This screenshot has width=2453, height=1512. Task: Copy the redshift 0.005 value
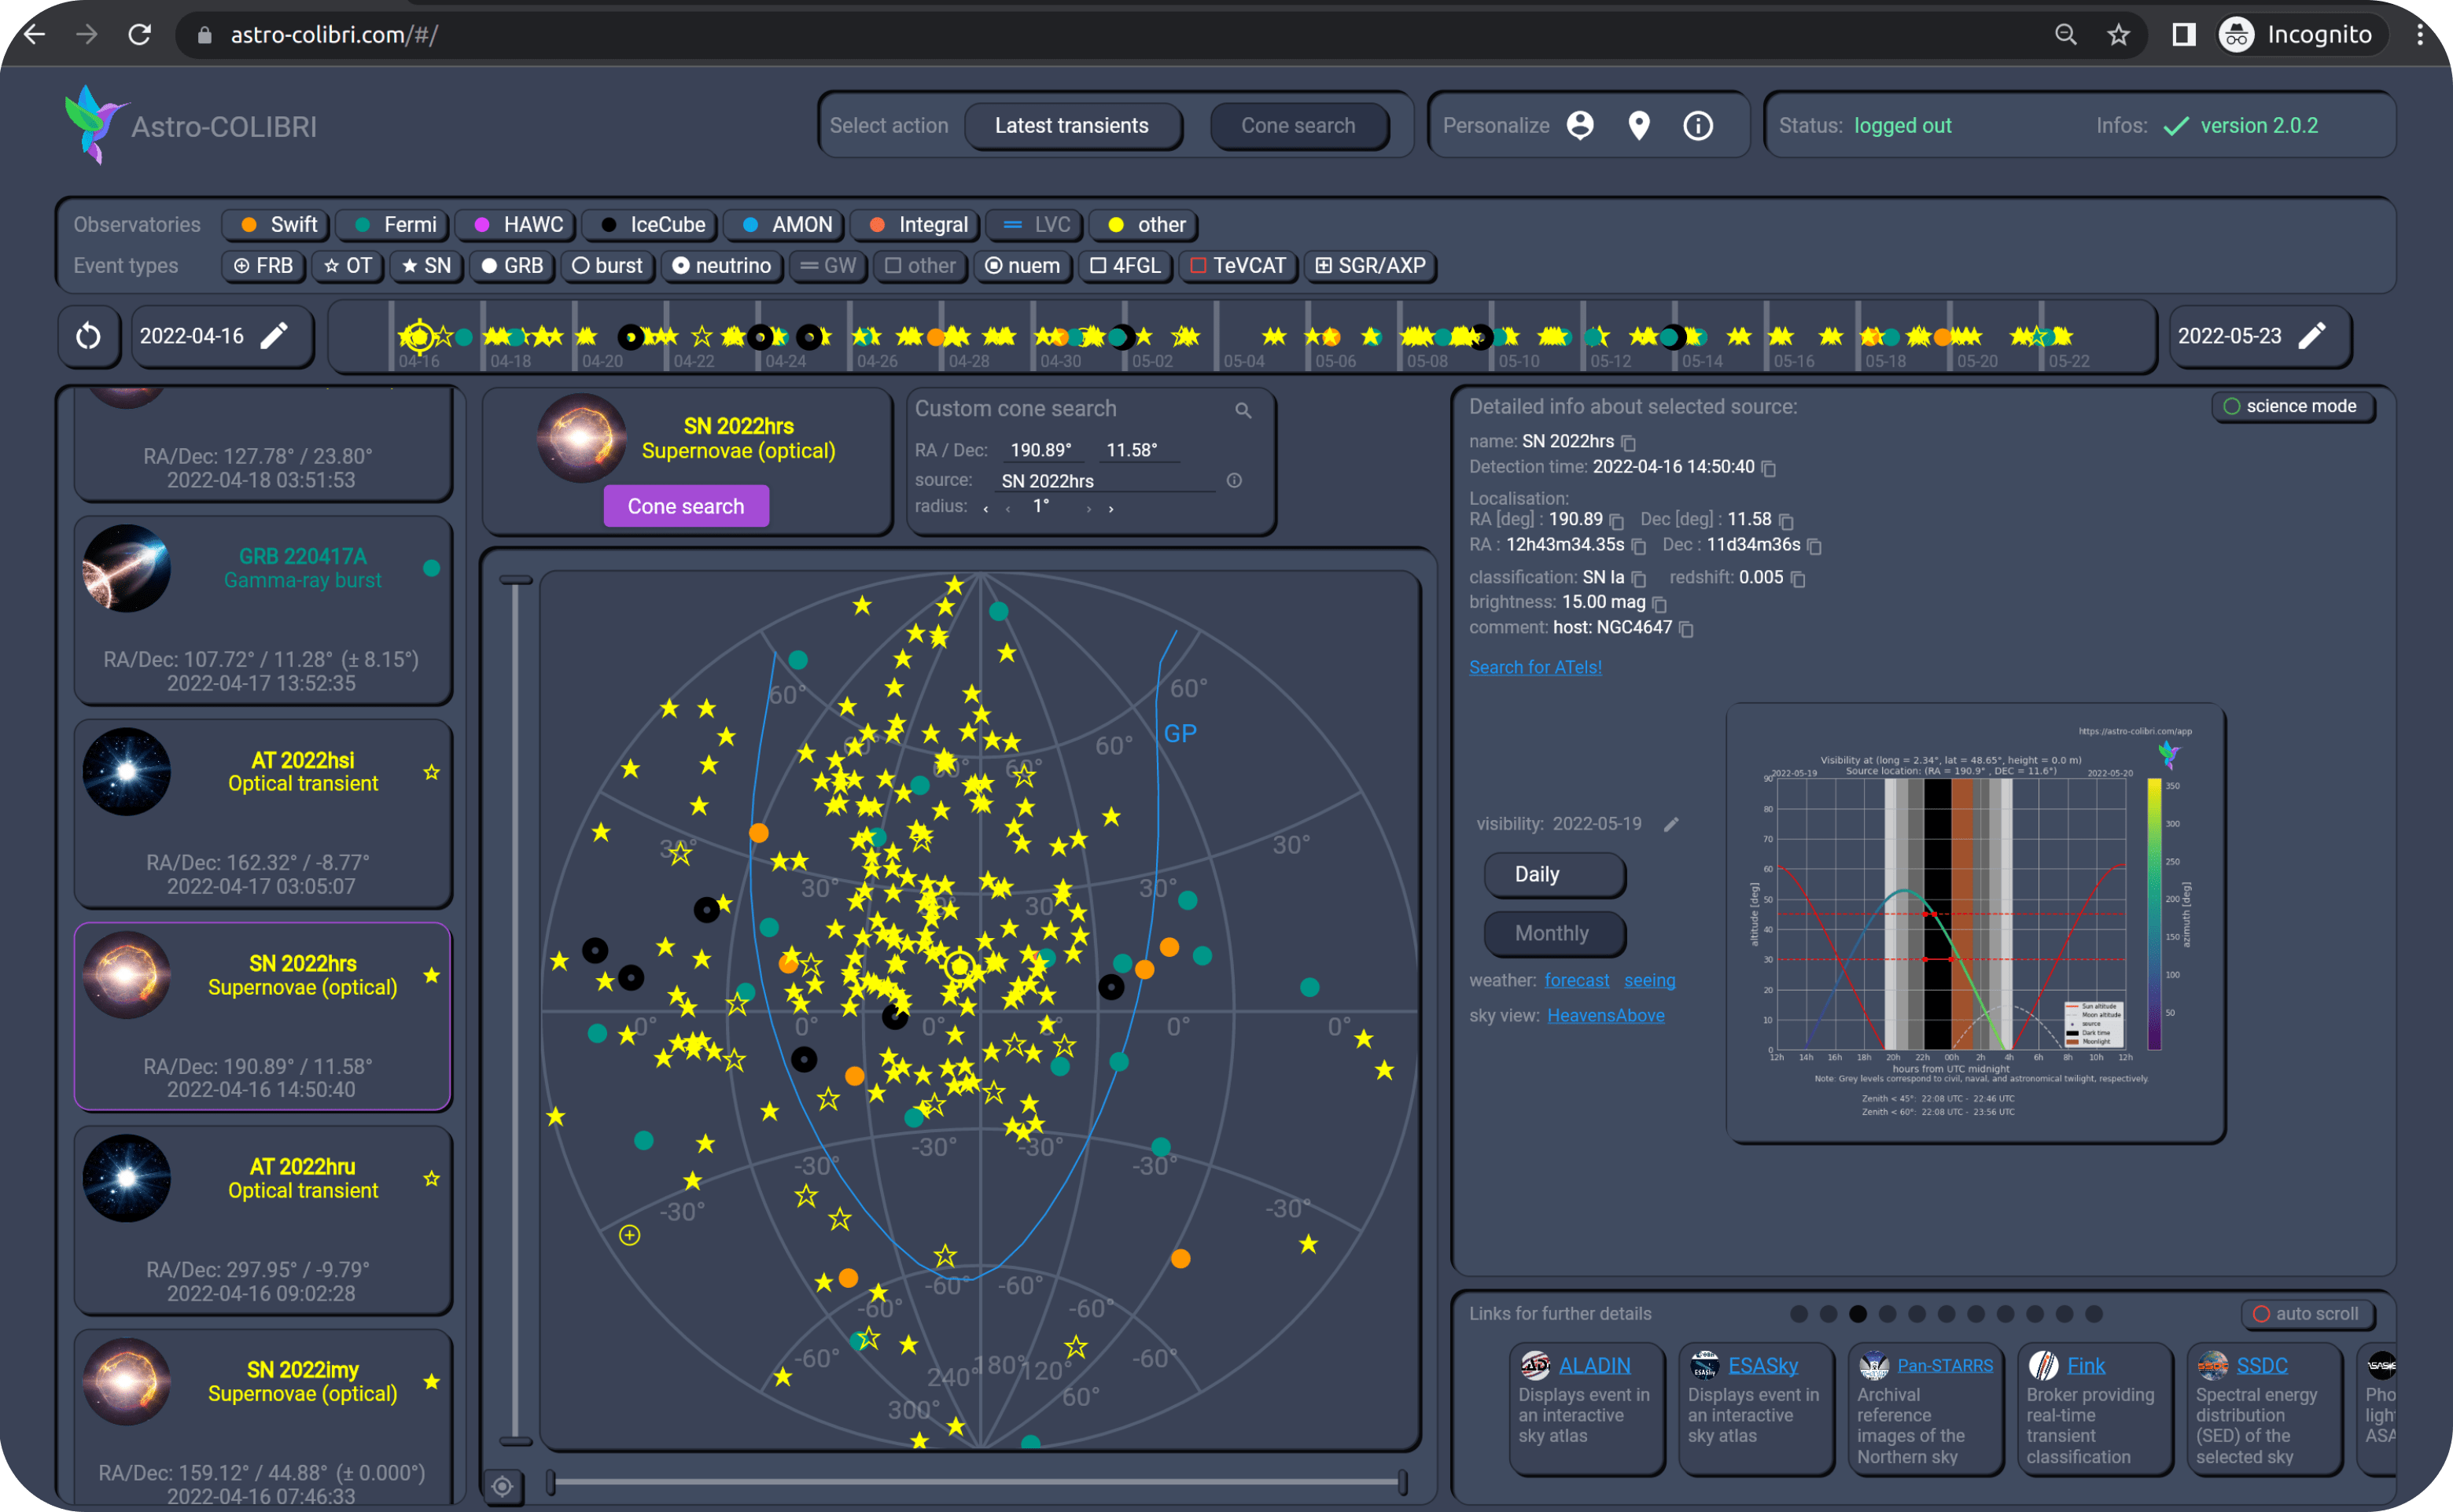[x=1797, y=579]
